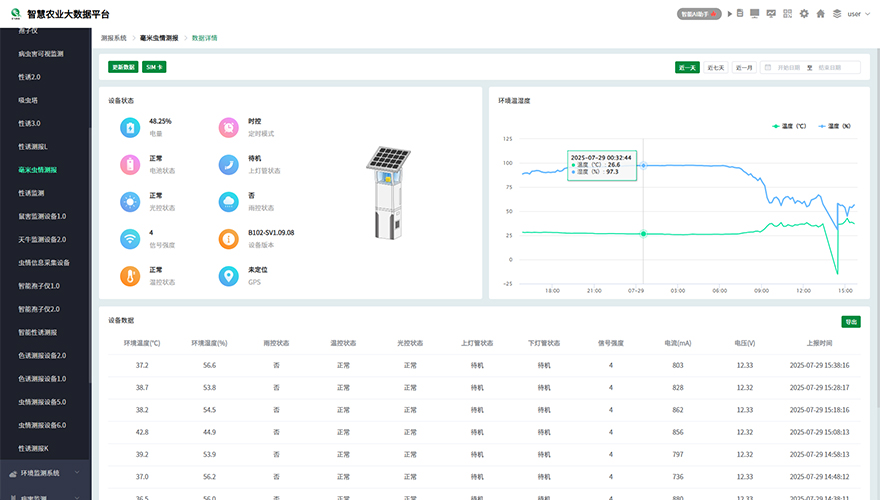Open the user account dropdown

coord(857,14)
